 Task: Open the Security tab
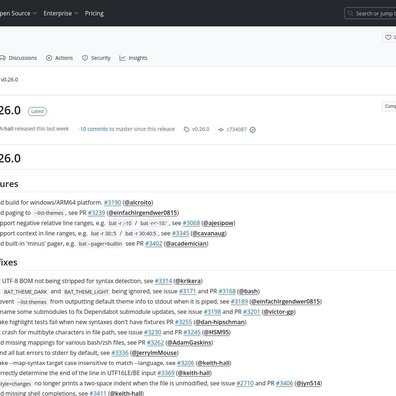click(x=96, y=58)
